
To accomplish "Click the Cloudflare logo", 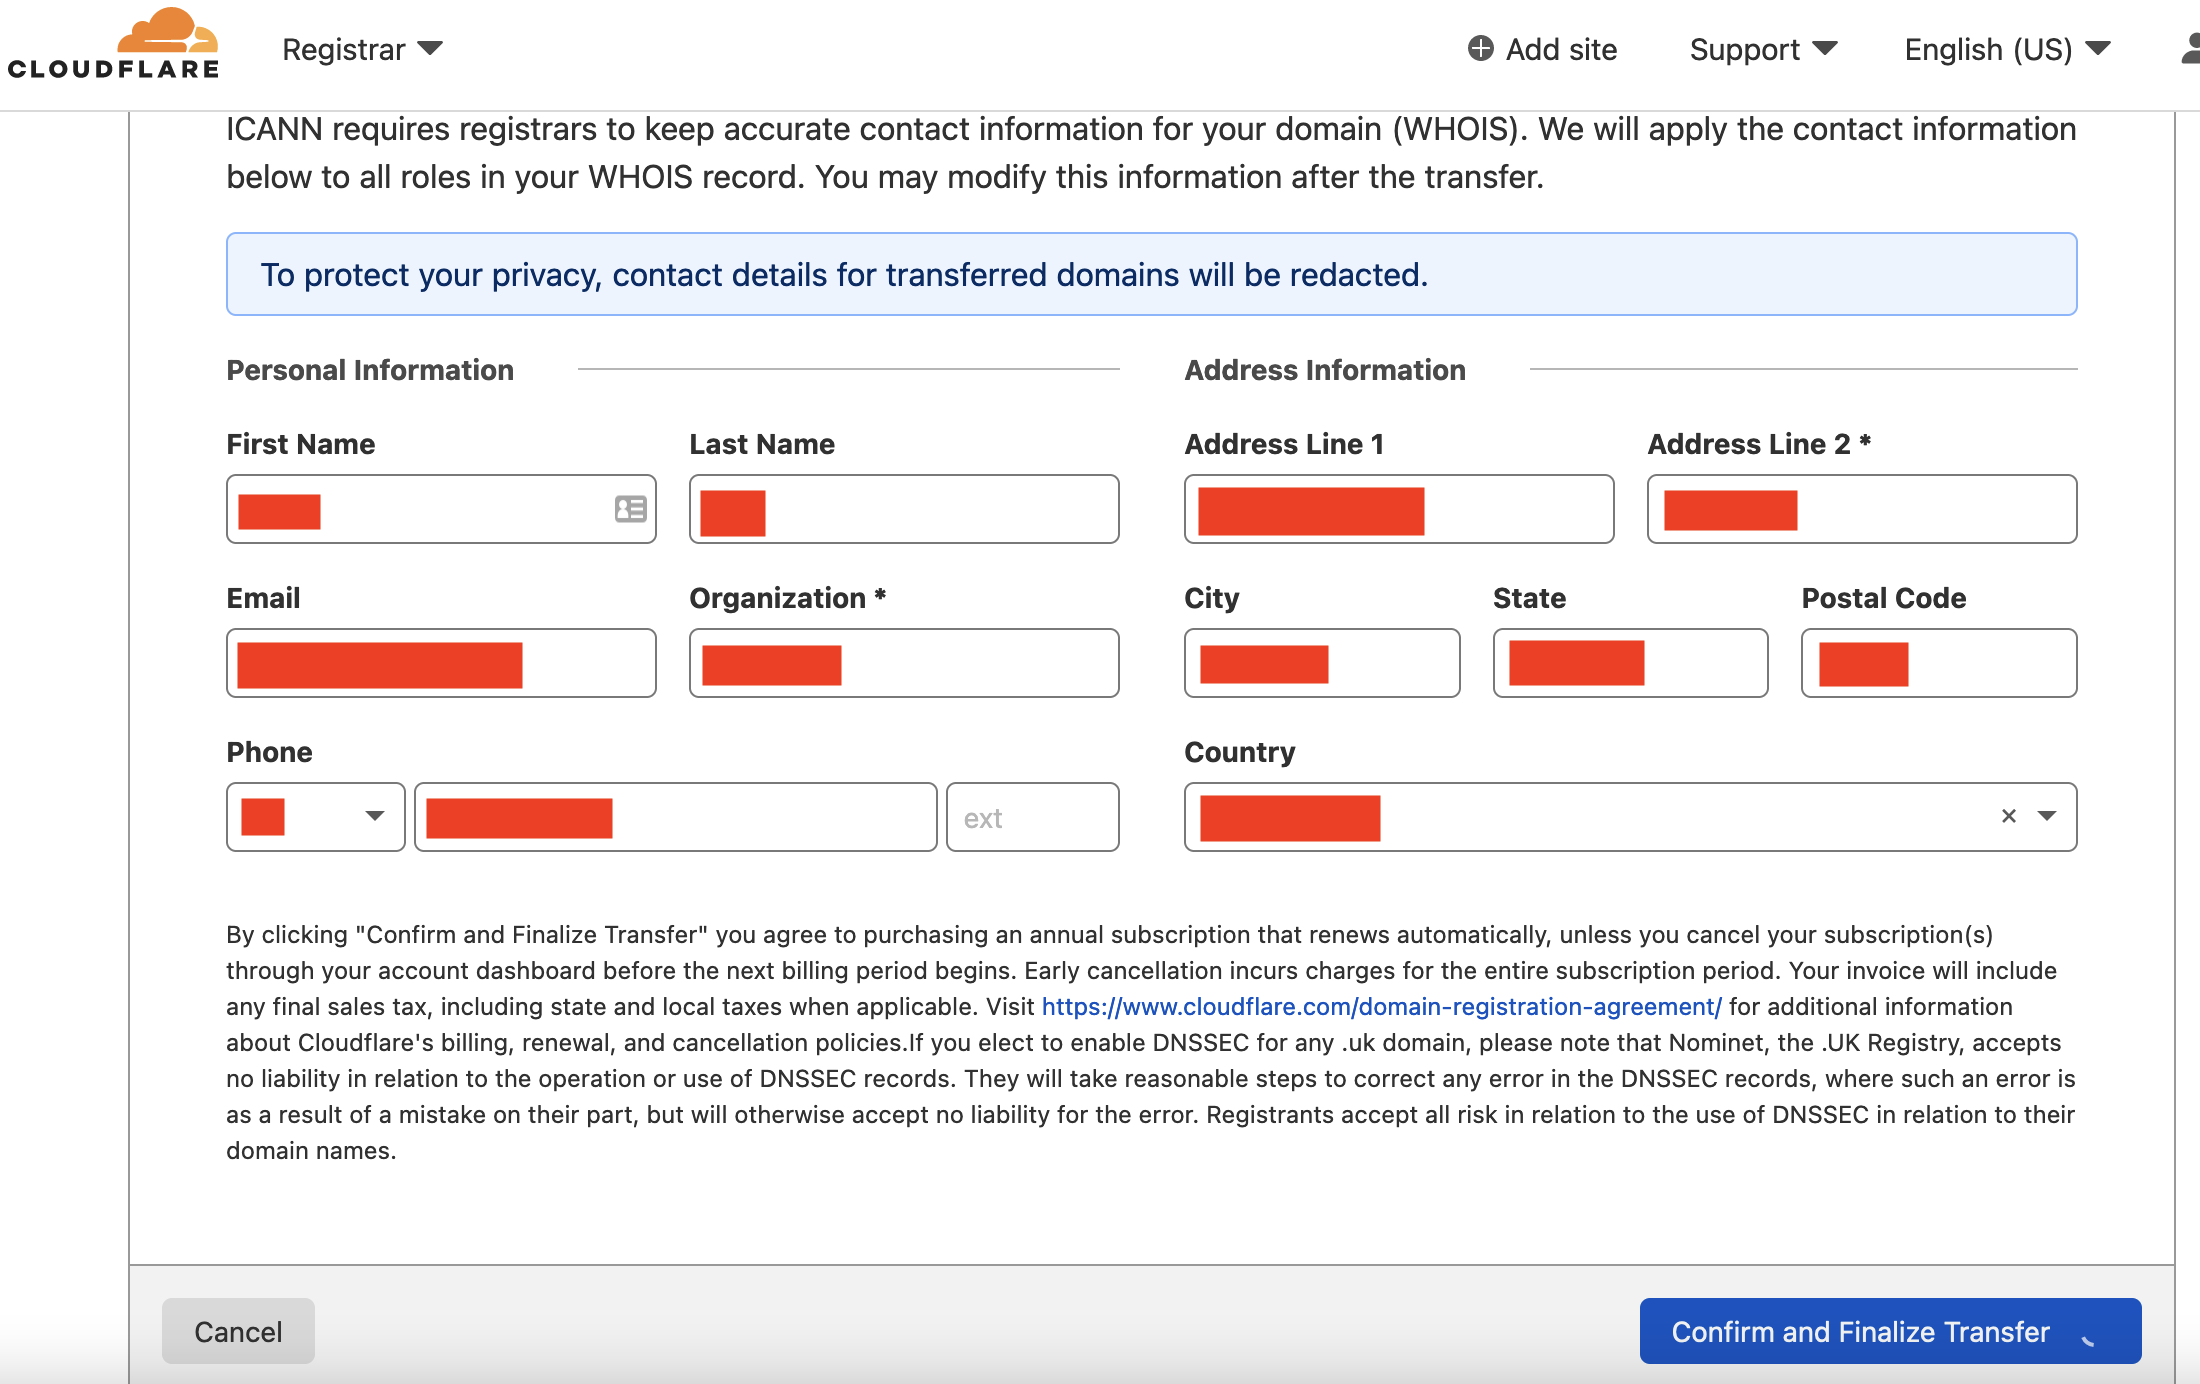I will [x=113, y=44].
